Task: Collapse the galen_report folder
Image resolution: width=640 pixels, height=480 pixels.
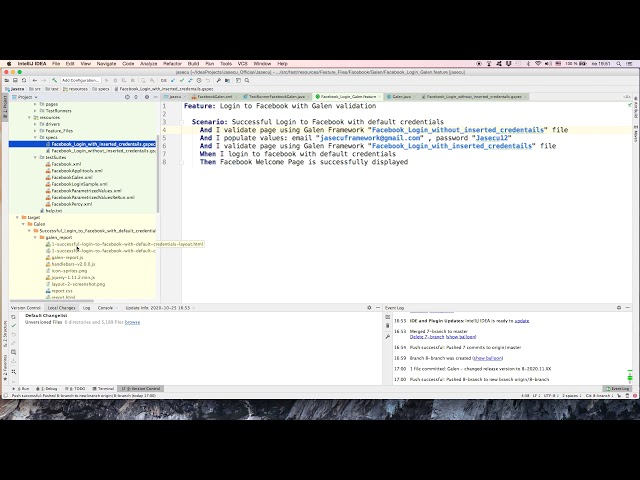Action: click(x=36, y=238)
